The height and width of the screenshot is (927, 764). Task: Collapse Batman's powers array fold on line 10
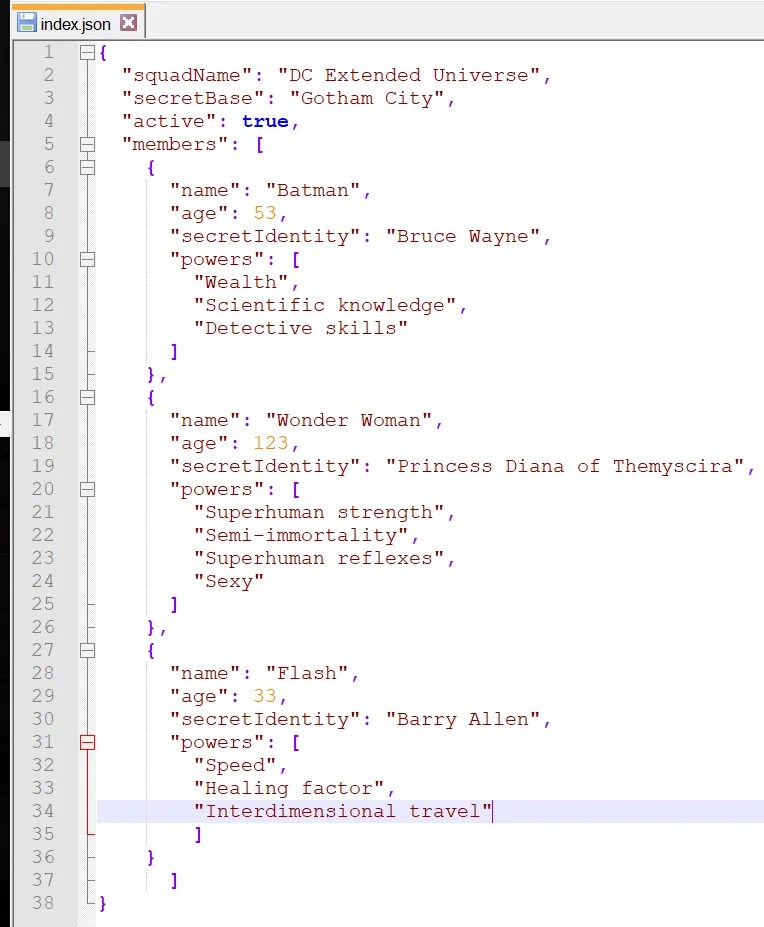coord(87,260)
